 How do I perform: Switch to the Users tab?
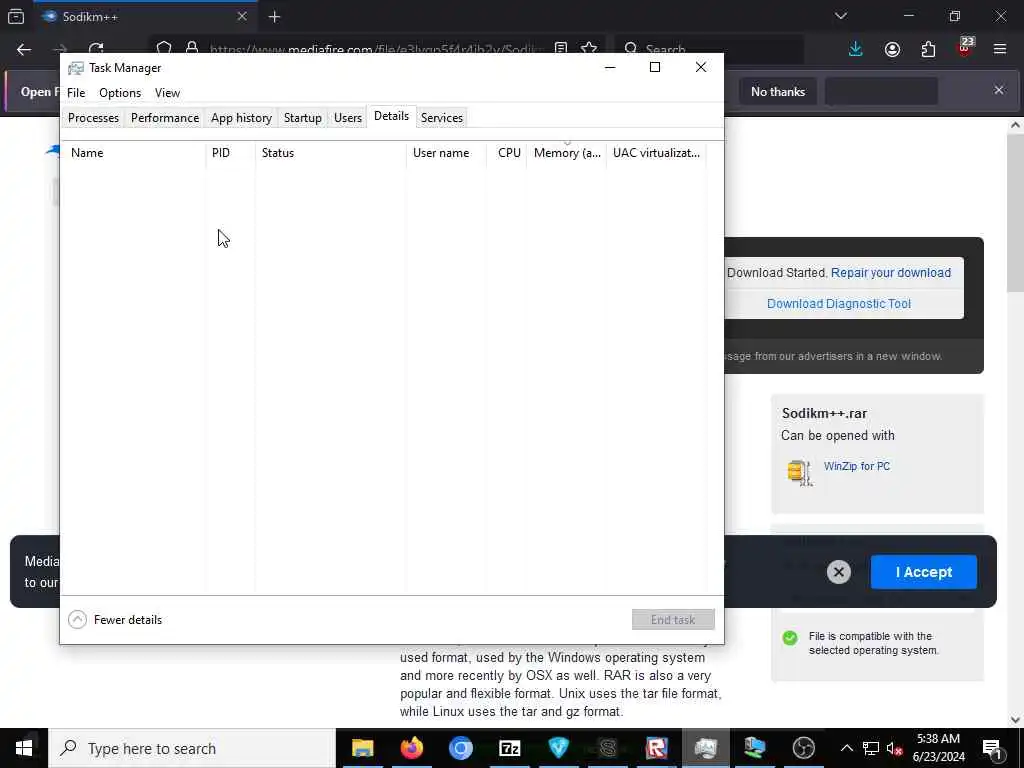point(347,118)
